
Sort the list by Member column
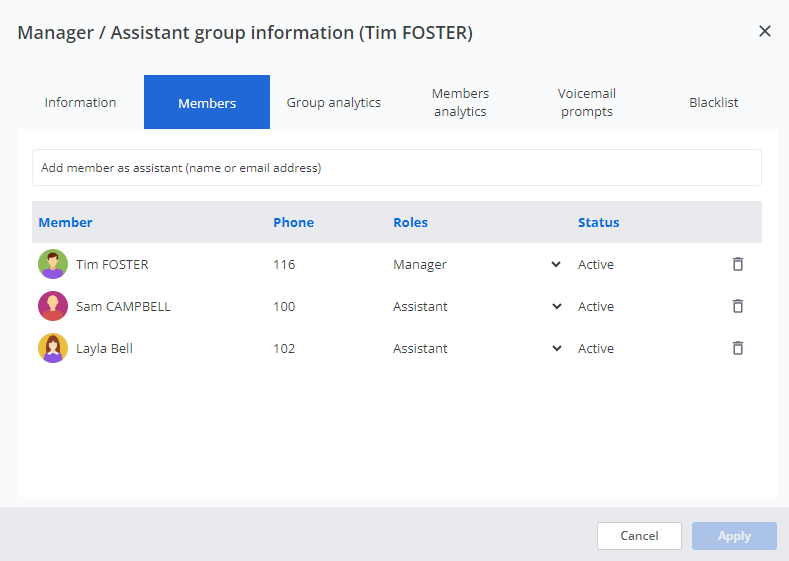(x=66, y=223)
